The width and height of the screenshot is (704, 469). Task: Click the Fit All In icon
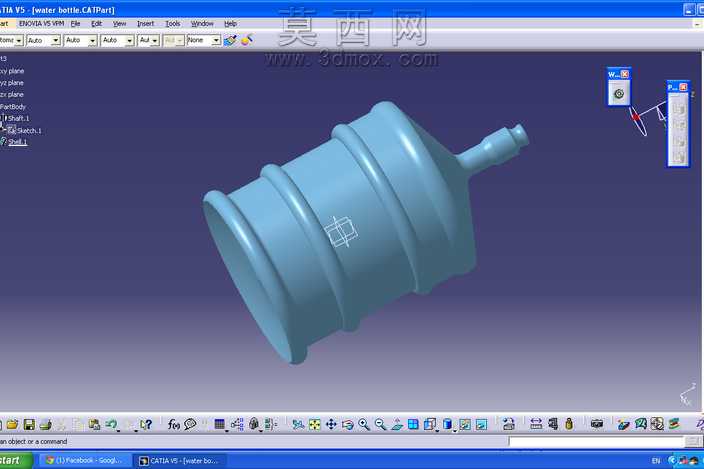[x=314, y=424]
